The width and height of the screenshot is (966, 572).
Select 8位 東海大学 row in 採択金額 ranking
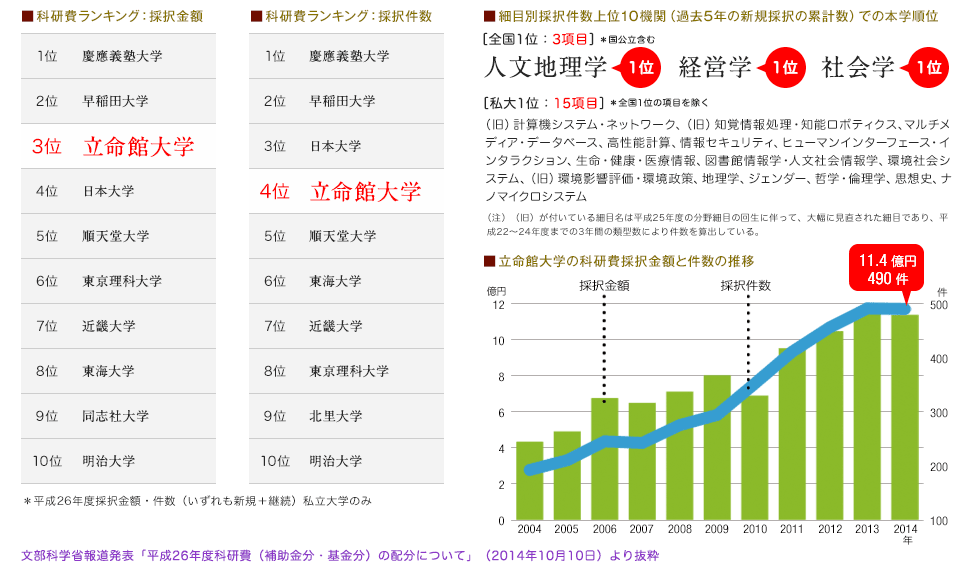coord(118,371)
